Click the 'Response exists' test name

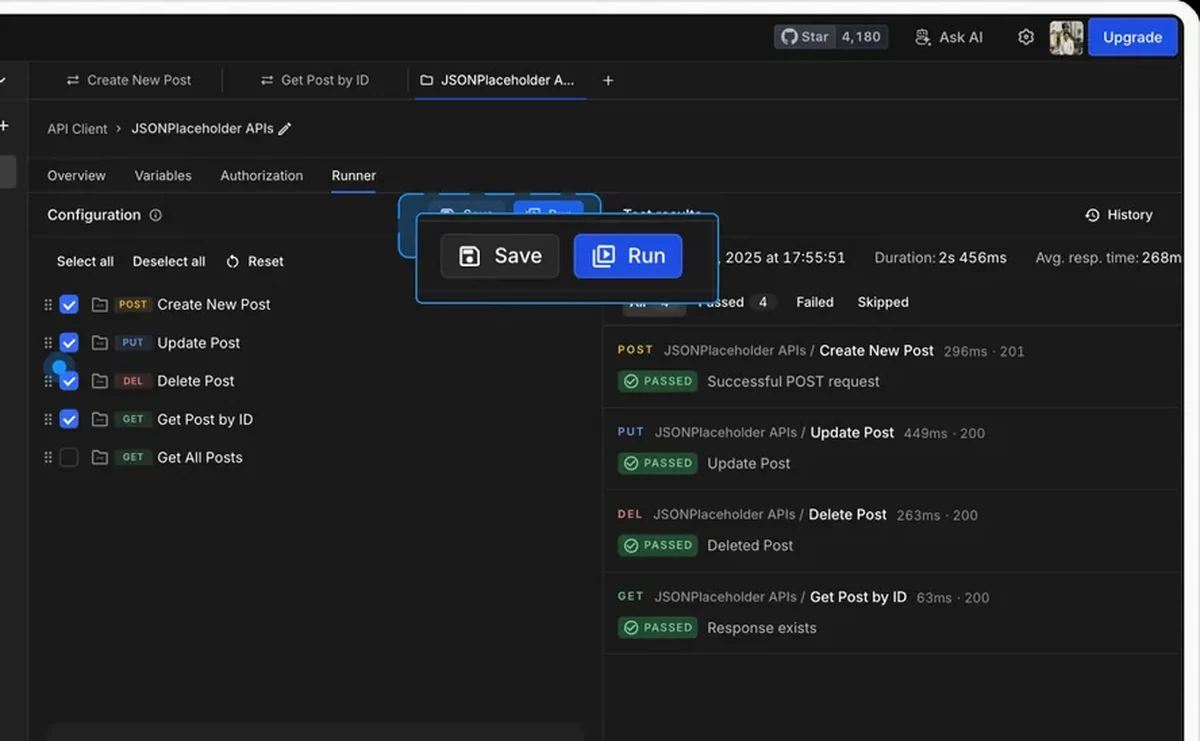[761, 628]
